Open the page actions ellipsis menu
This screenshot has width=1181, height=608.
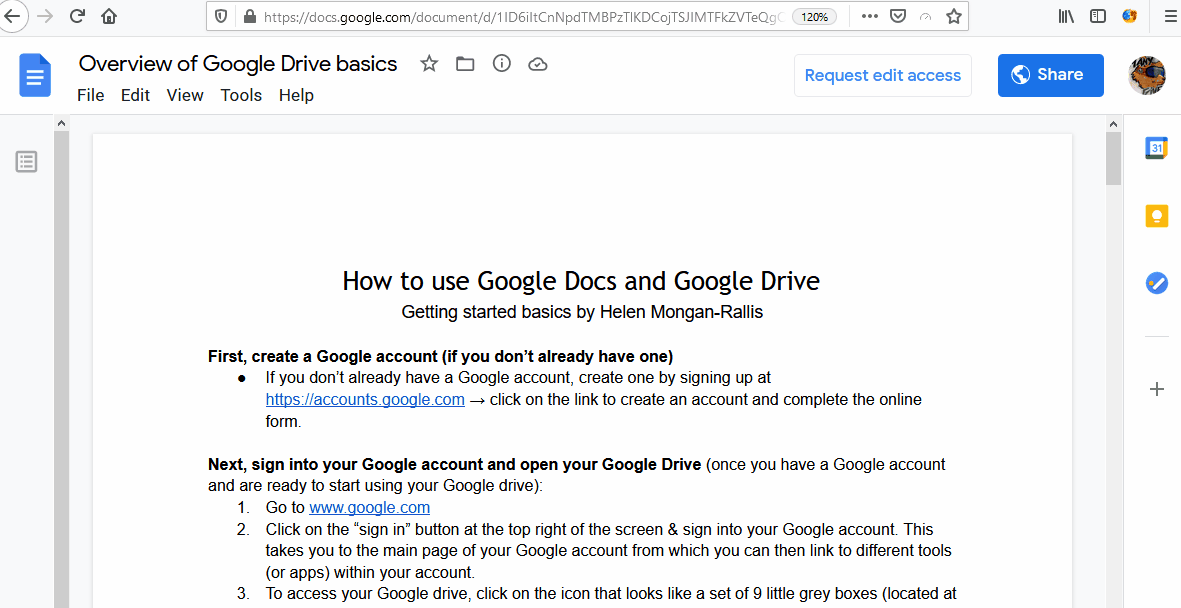(869, 16)
